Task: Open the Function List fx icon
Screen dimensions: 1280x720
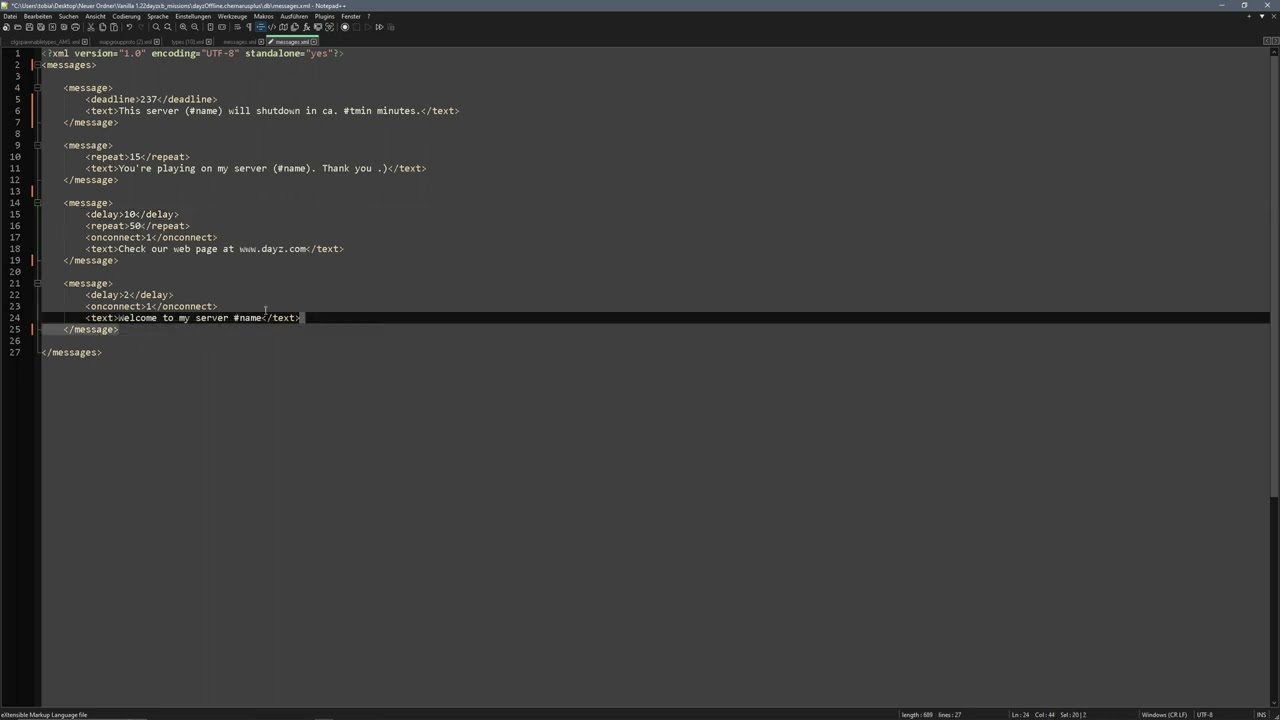Action: click(306, 27)
